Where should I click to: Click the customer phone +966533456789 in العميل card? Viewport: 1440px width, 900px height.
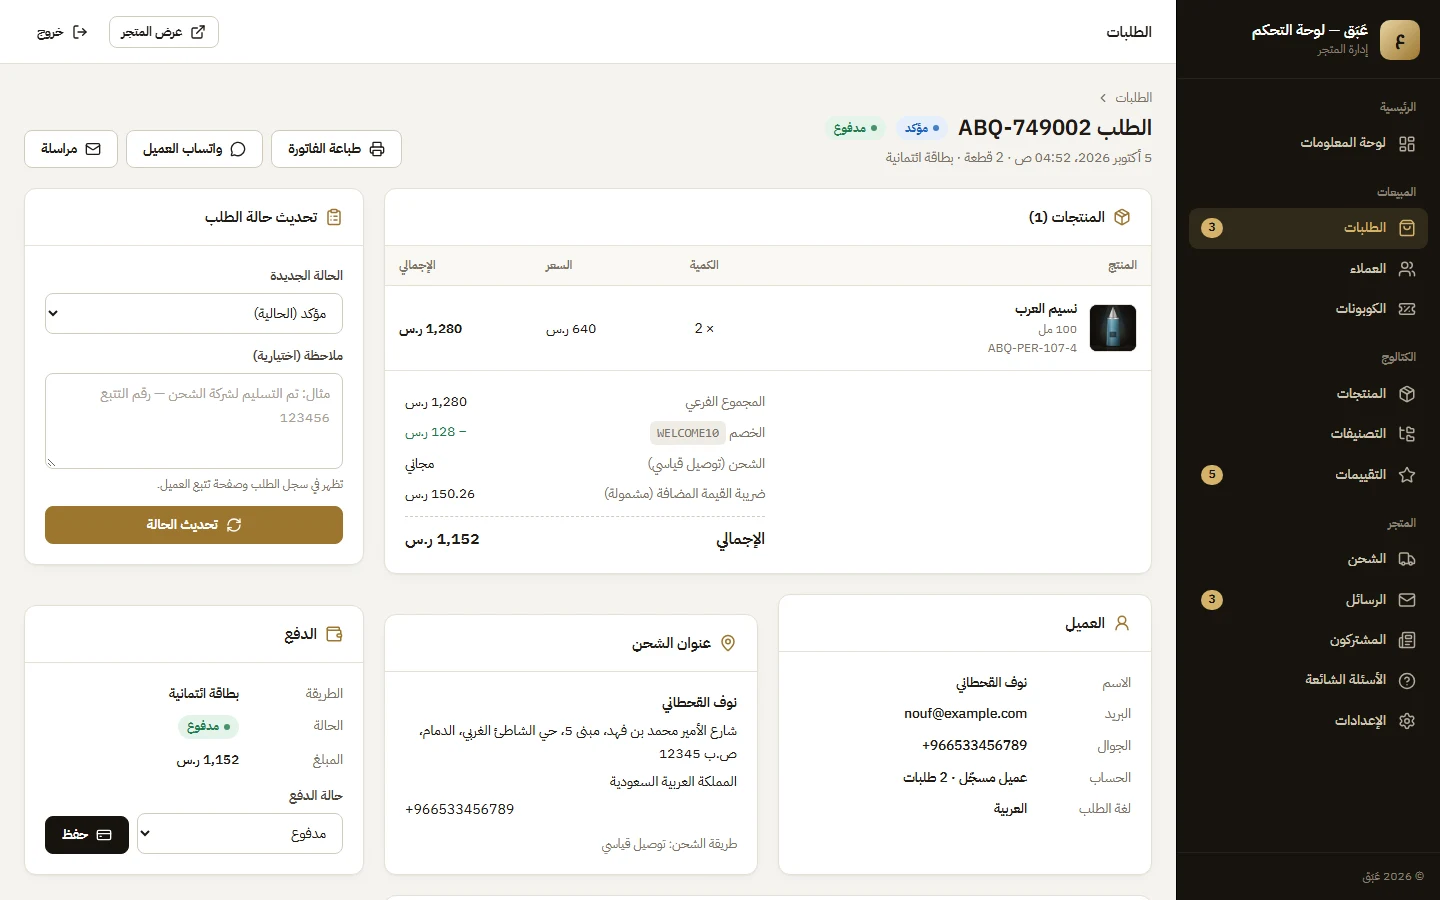[x=975, y=746]
